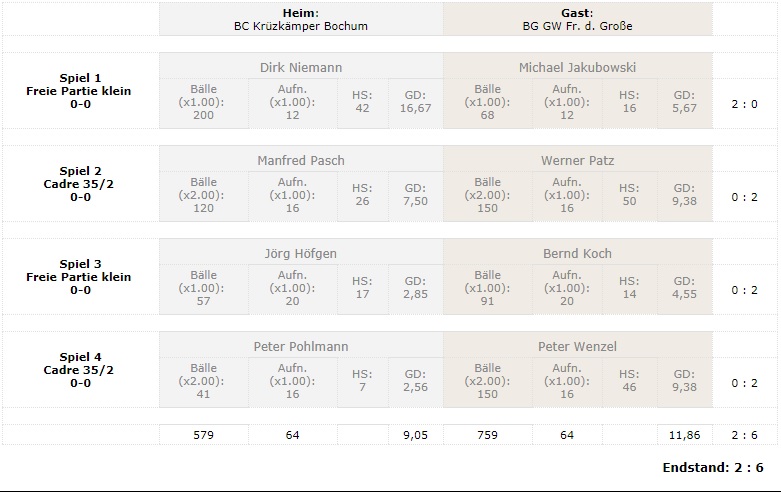Image resolution: width=781 pixels, height=492 pixels.
Task: Click the Spiel 4 Cadre 35/2 label
Action: pyautogui.click(x=79, y=370)
